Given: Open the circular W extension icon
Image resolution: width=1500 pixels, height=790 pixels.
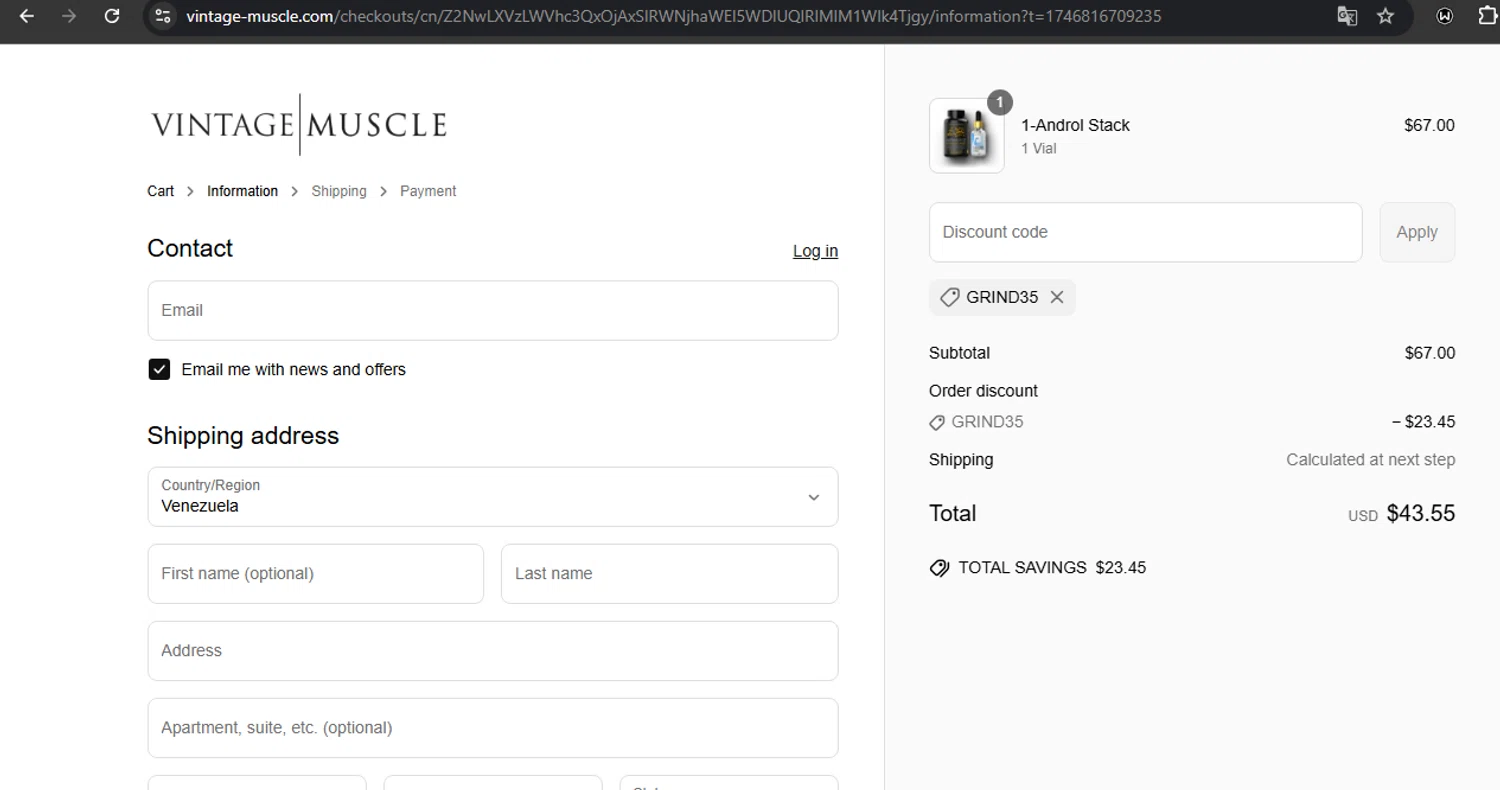Looking at the screenshot, I should tap(1444, 16).
